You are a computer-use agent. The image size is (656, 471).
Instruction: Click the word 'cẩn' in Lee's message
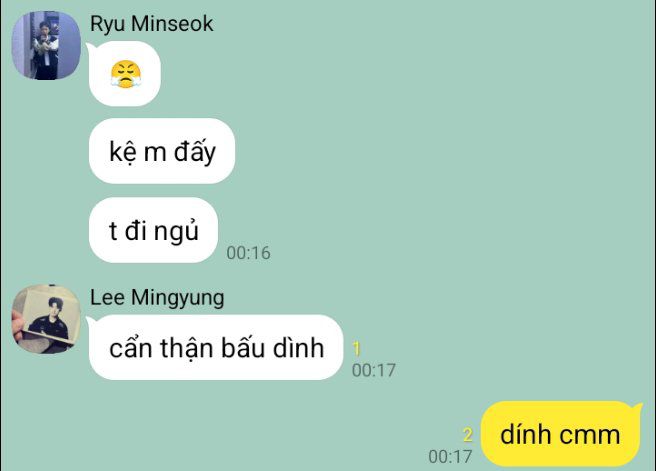pyautogui.click(x=130, y=348)
